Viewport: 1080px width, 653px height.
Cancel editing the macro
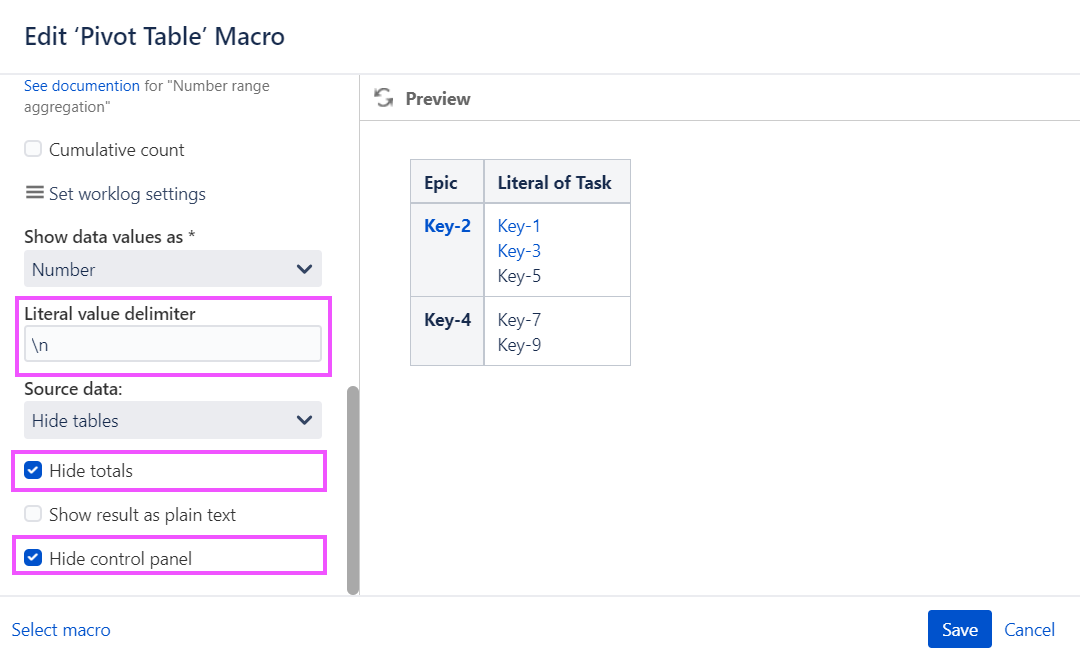(x=1029, y=629)
